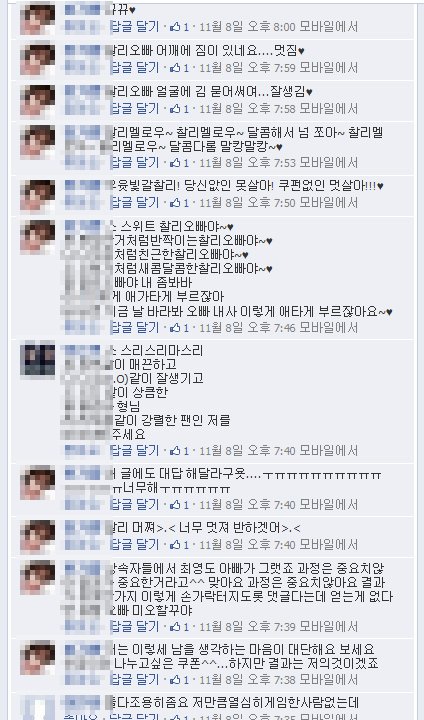Click the like thumb icon on the 8:00 comment

(175, 27)
